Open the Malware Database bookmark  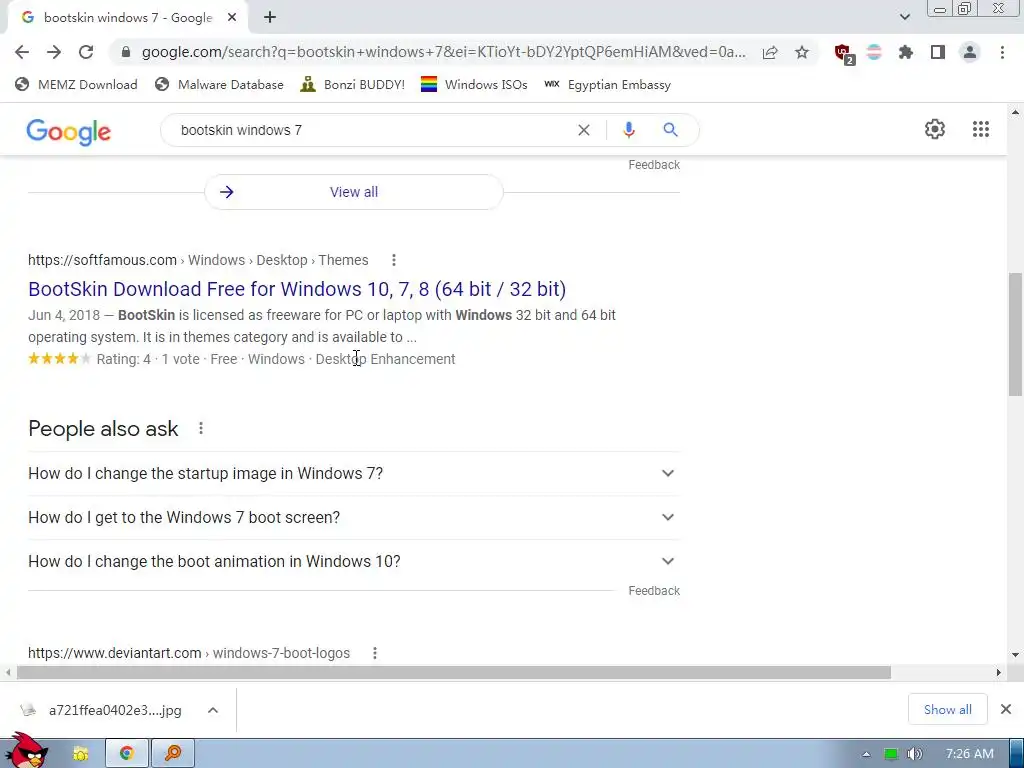click(x=219, y=85)
